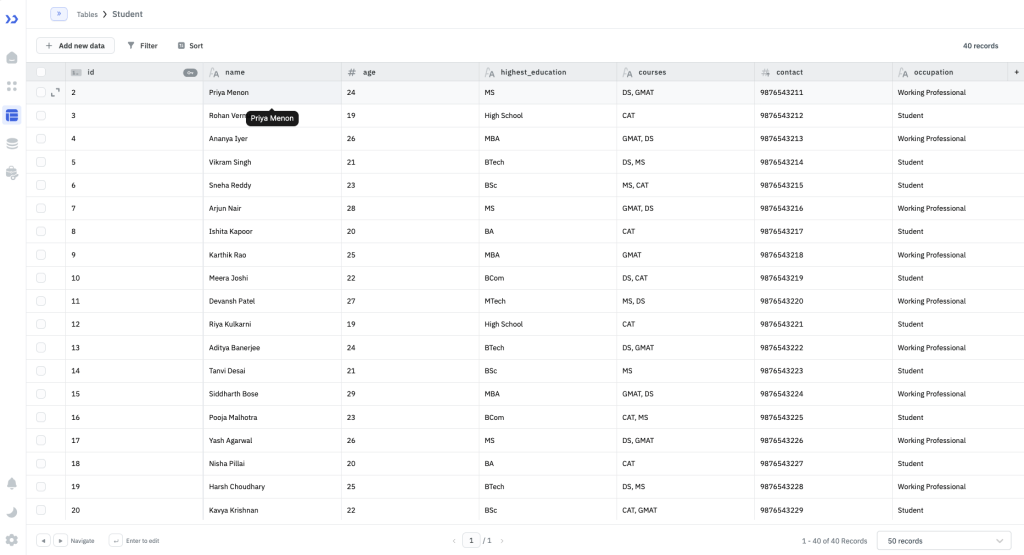Select the checkbox for row id 14
1024x555 pixels.
pyautogui.click(x=41, y=370)
